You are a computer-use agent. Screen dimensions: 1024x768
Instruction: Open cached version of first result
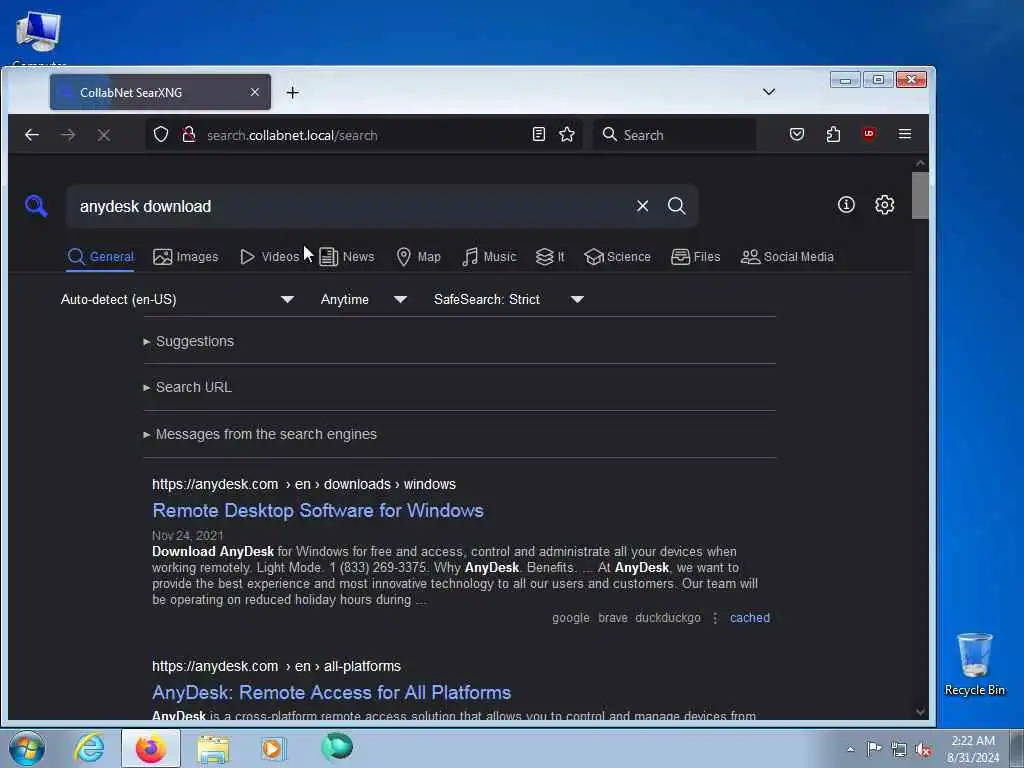[750, 618]
